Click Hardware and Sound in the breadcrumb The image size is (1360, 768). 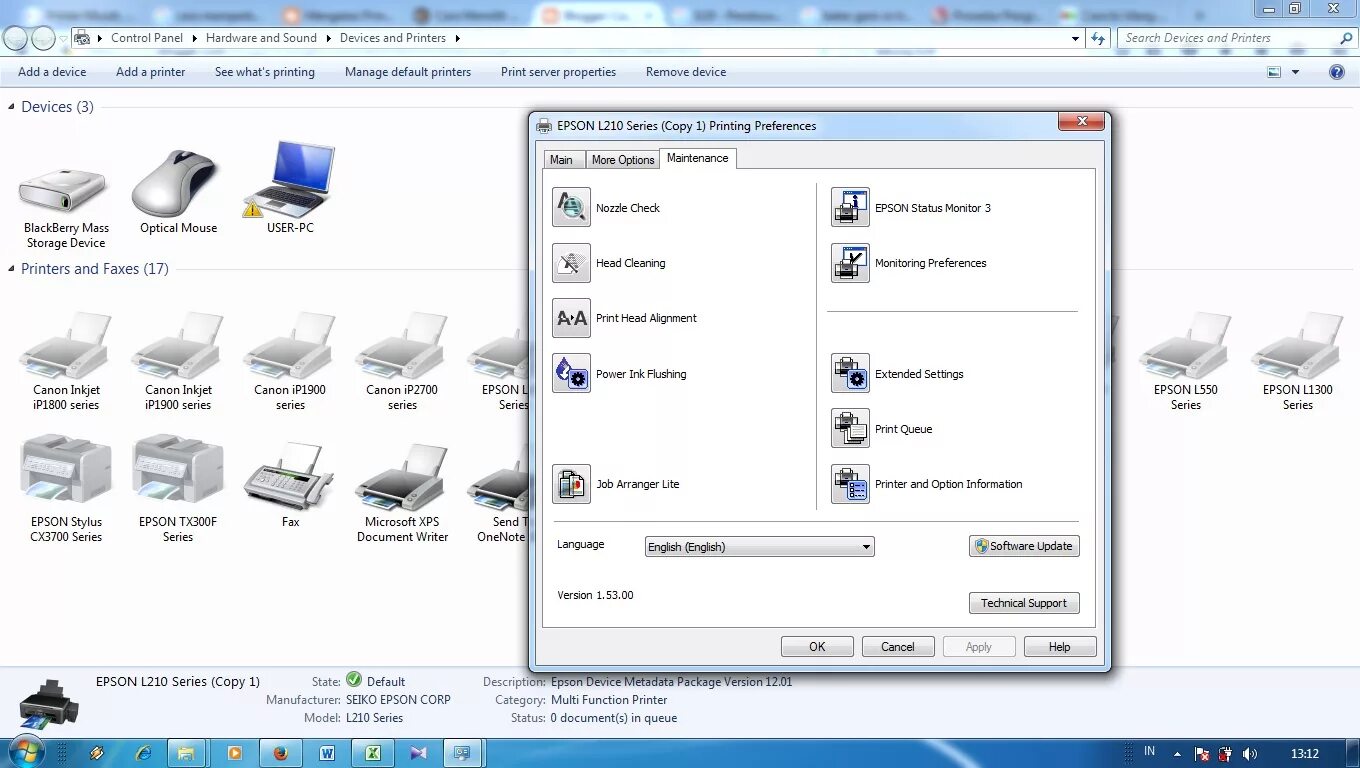coord(261,38)
